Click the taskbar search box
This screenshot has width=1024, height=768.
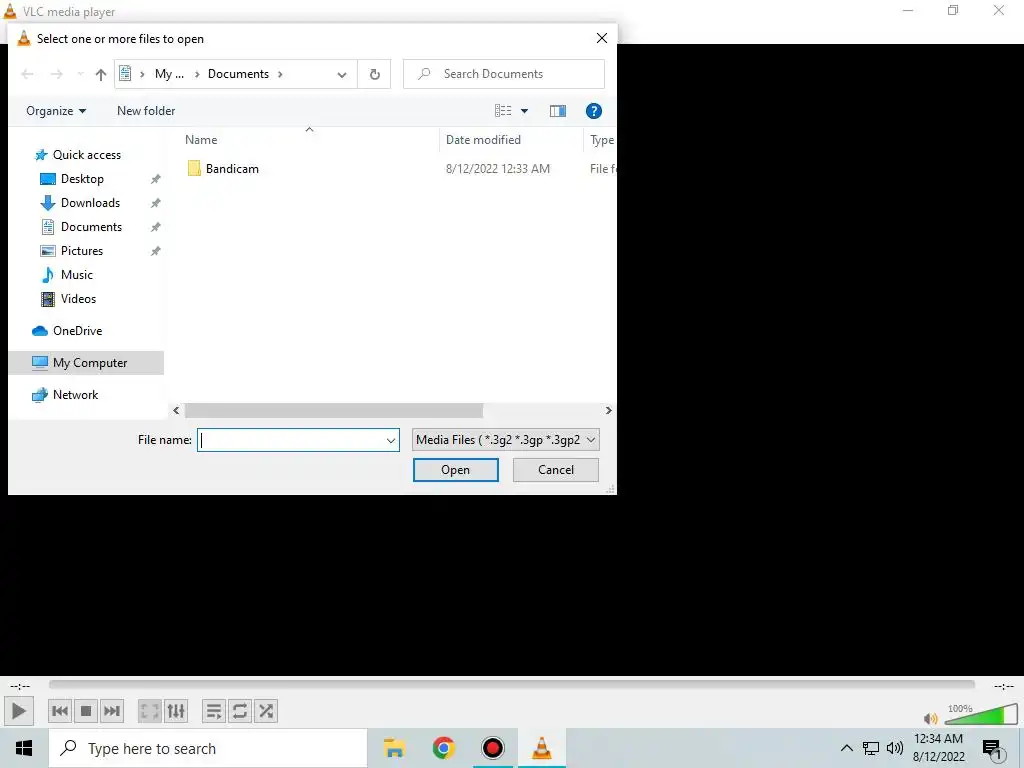(208, 748)
